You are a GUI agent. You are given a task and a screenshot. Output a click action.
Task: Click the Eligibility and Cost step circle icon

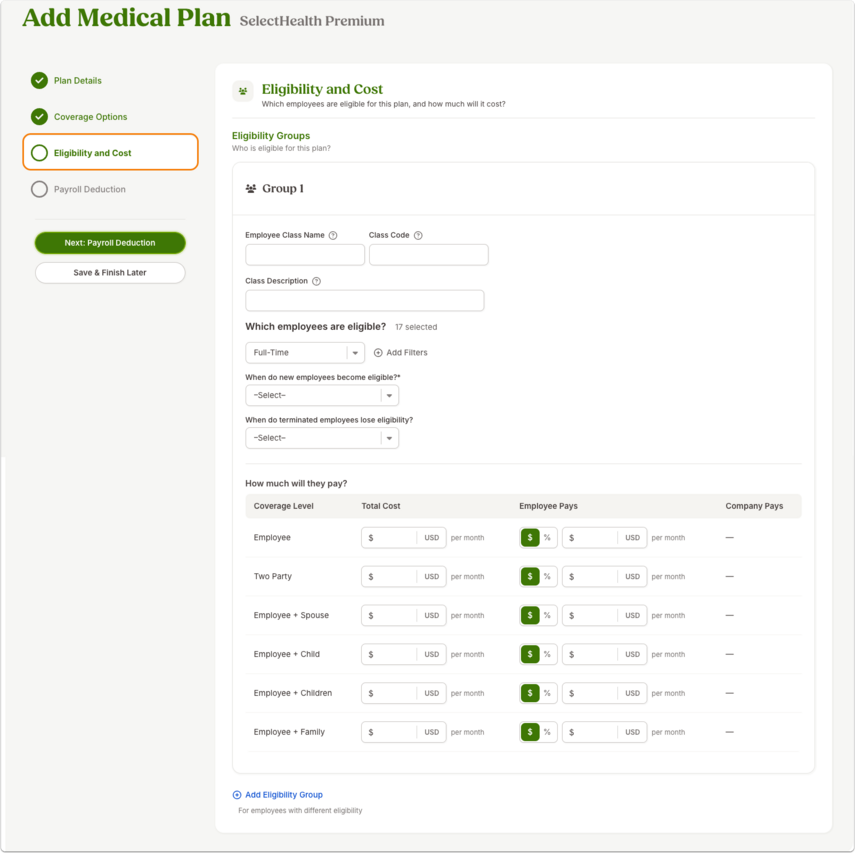(39, 153)
